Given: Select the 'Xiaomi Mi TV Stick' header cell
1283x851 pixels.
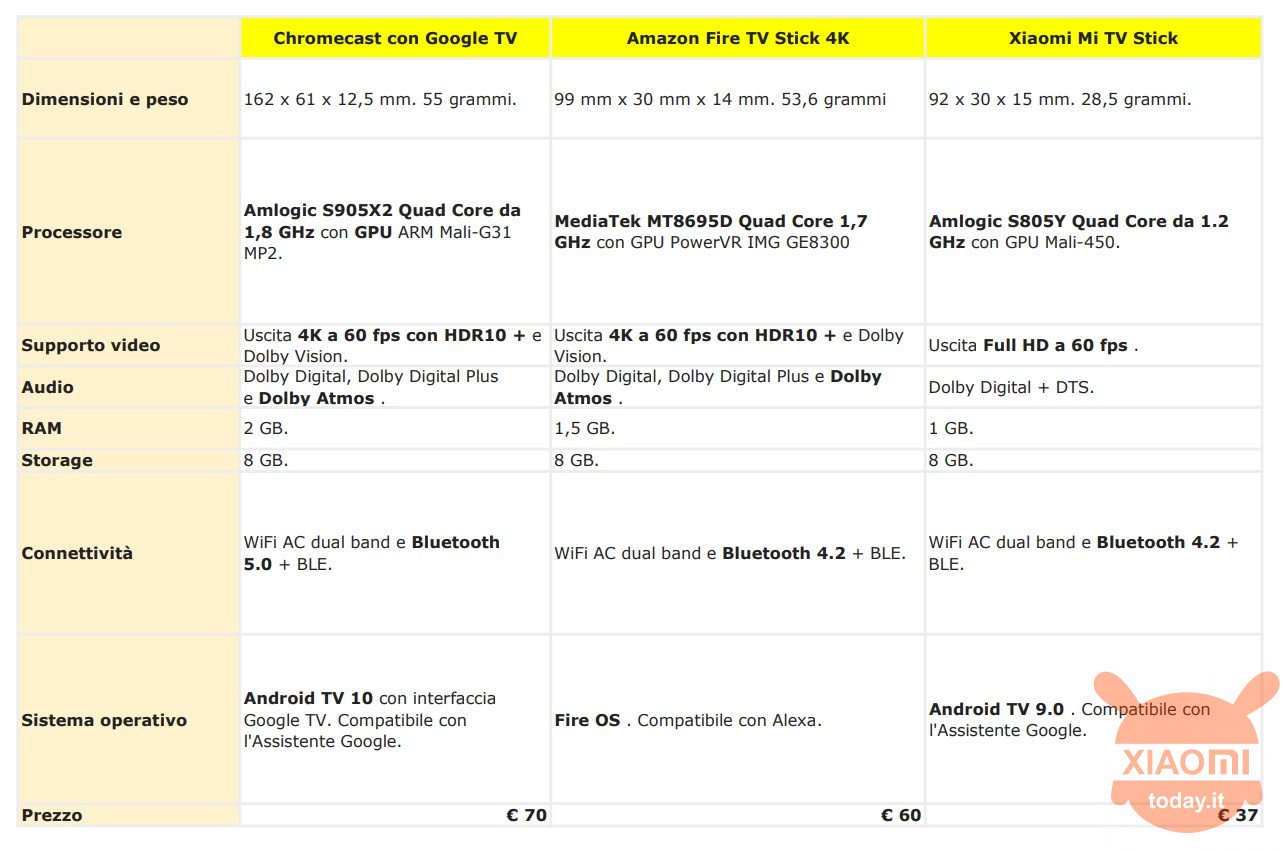Looking at the screenshot, I should (x=1093, y=38).
